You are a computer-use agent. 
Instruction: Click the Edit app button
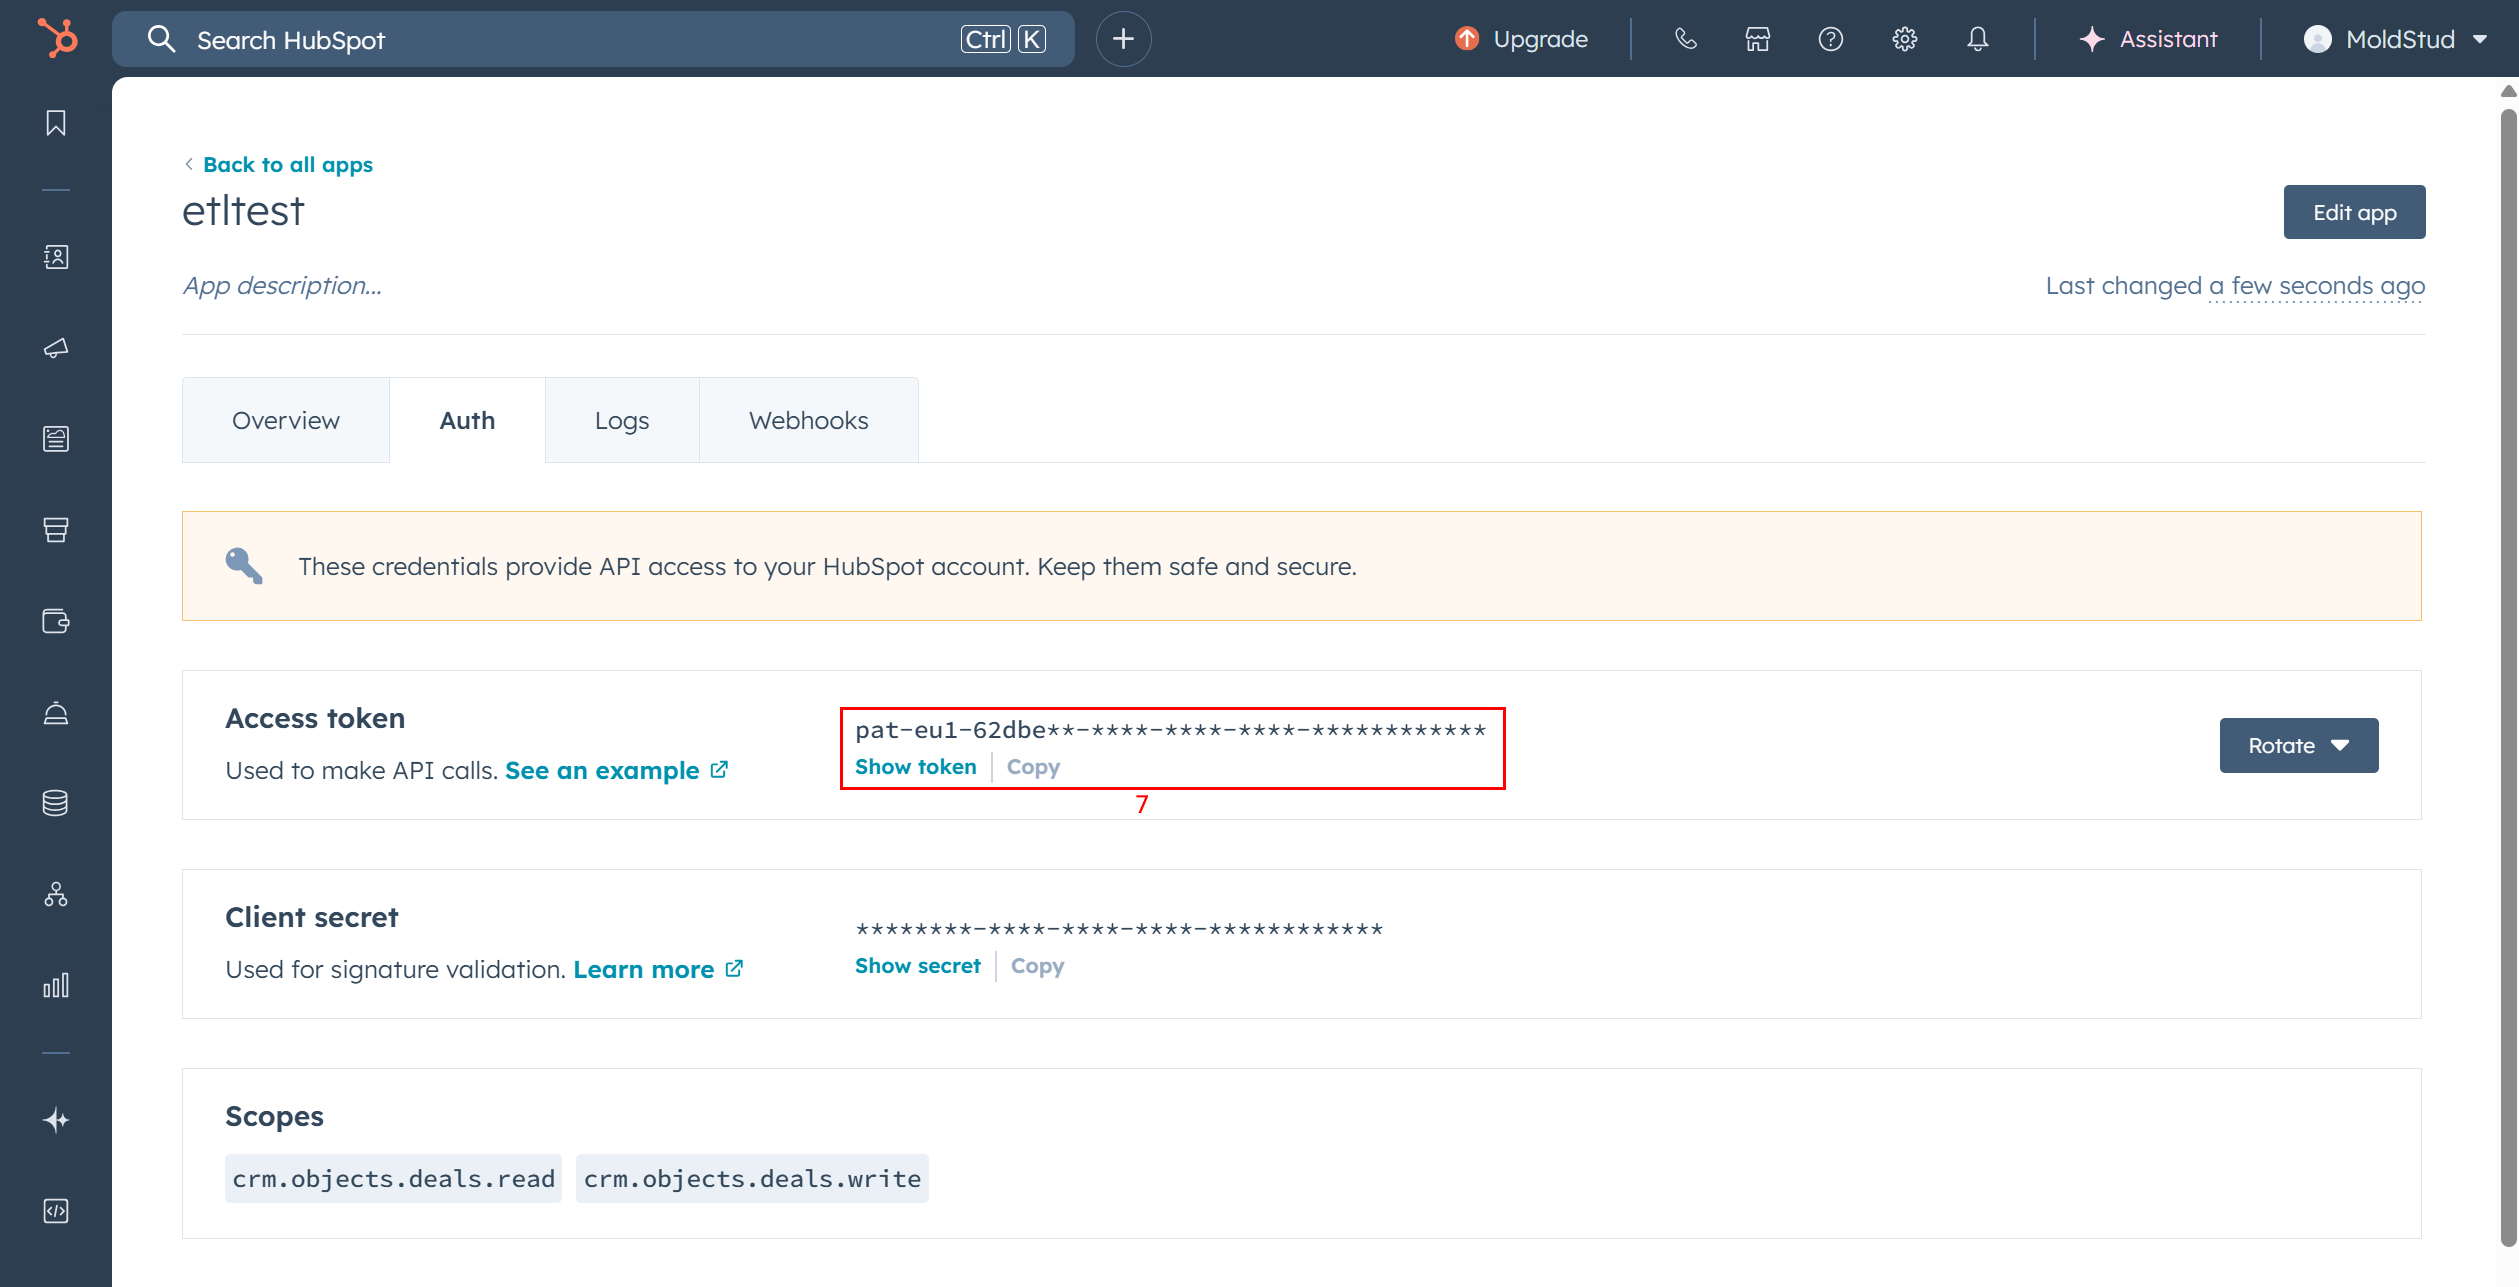(2354, 211)
